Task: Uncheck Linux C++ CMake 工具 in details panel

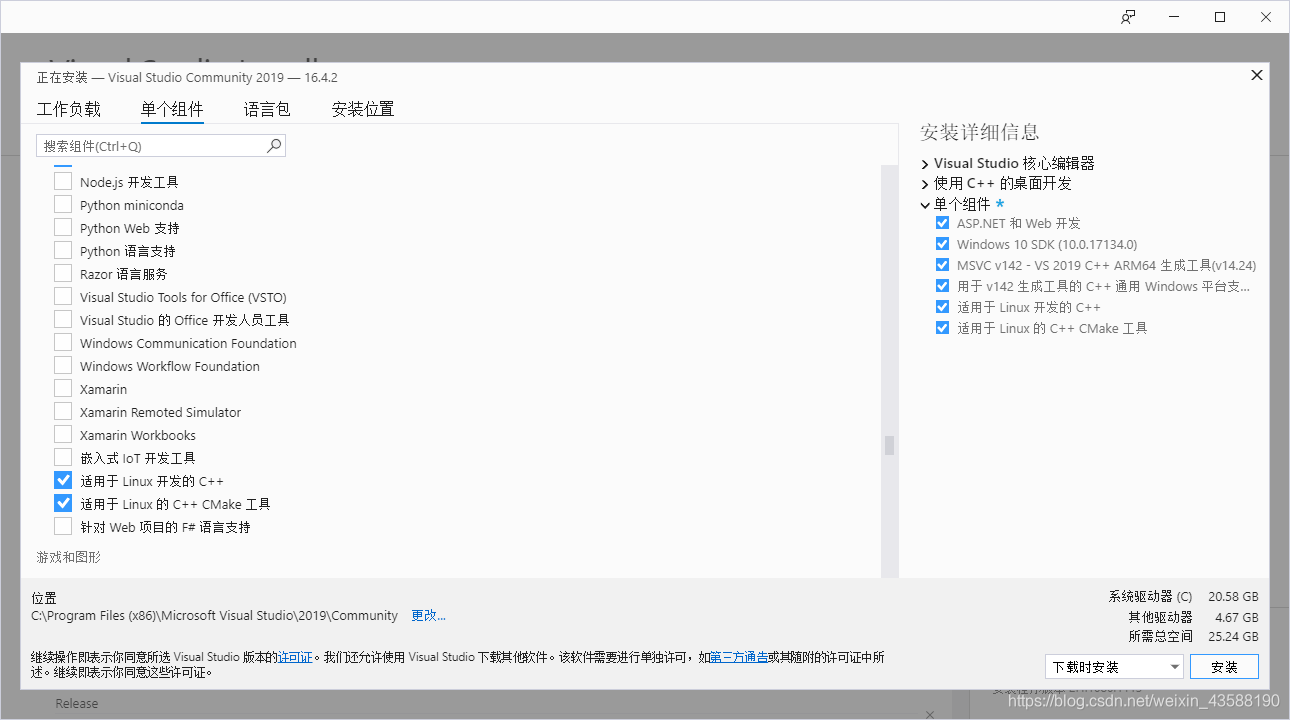Action: pos(942,328)
